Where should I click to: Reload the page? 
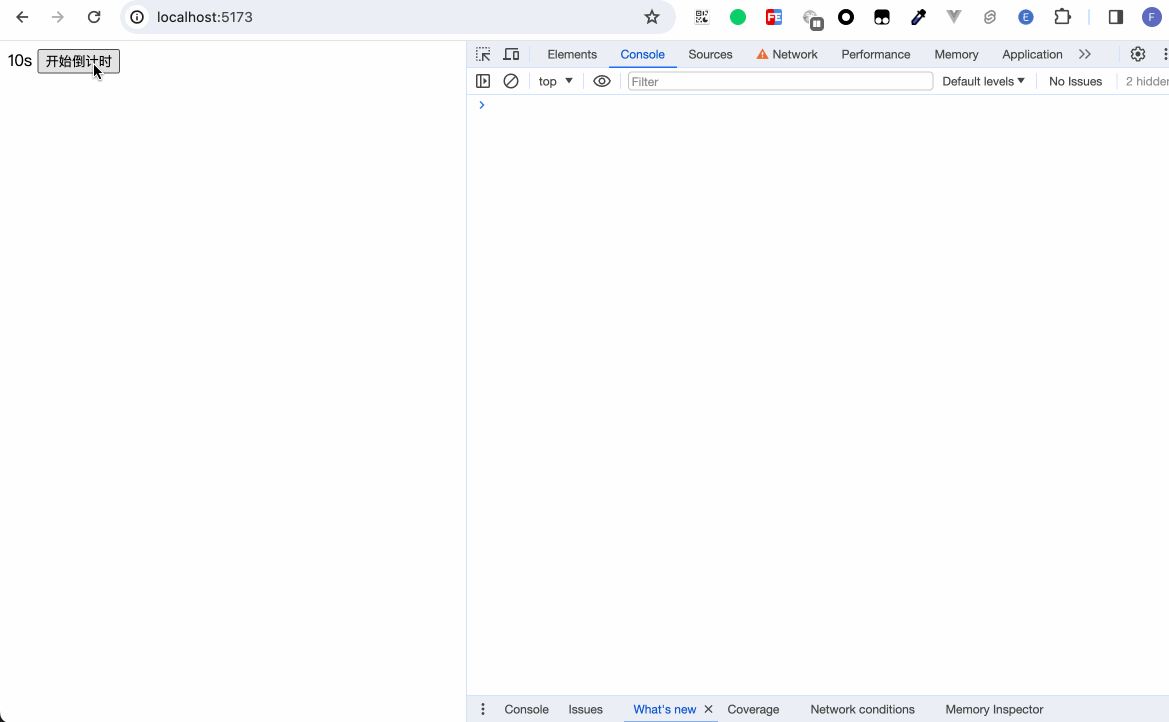[x=94, y=17]
